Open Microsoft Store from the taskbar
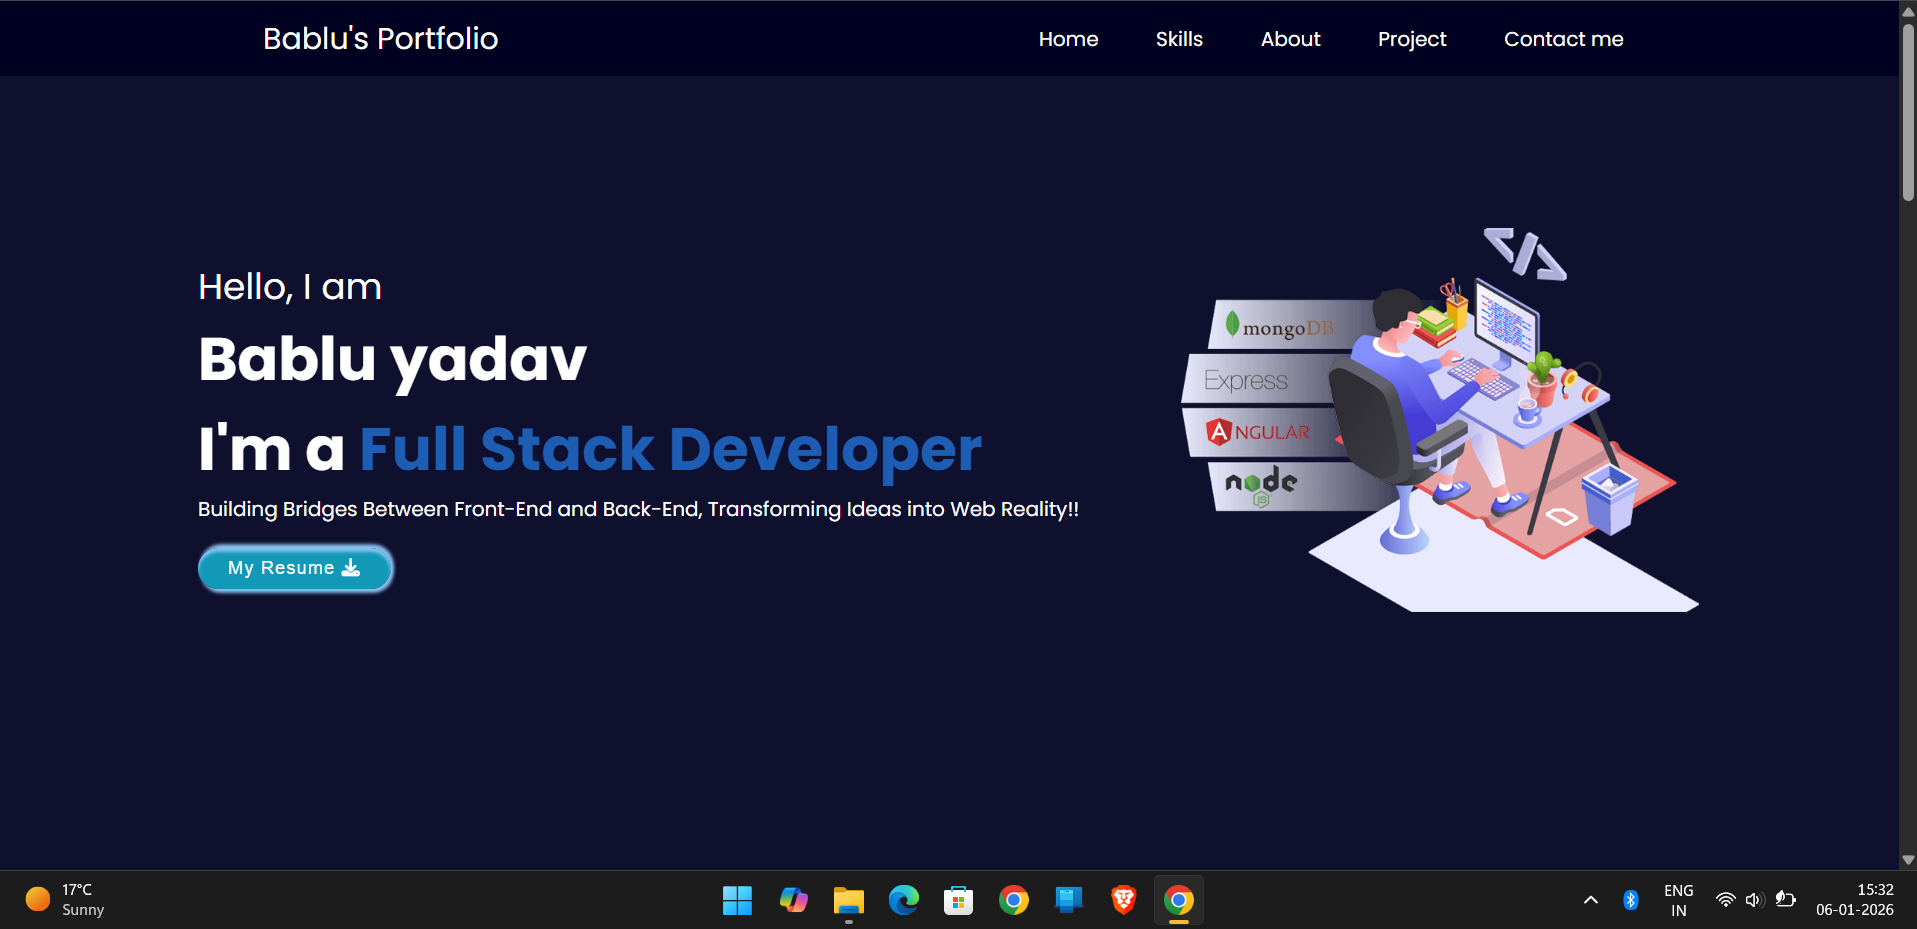1917x929 pixels. coord(958,901)
